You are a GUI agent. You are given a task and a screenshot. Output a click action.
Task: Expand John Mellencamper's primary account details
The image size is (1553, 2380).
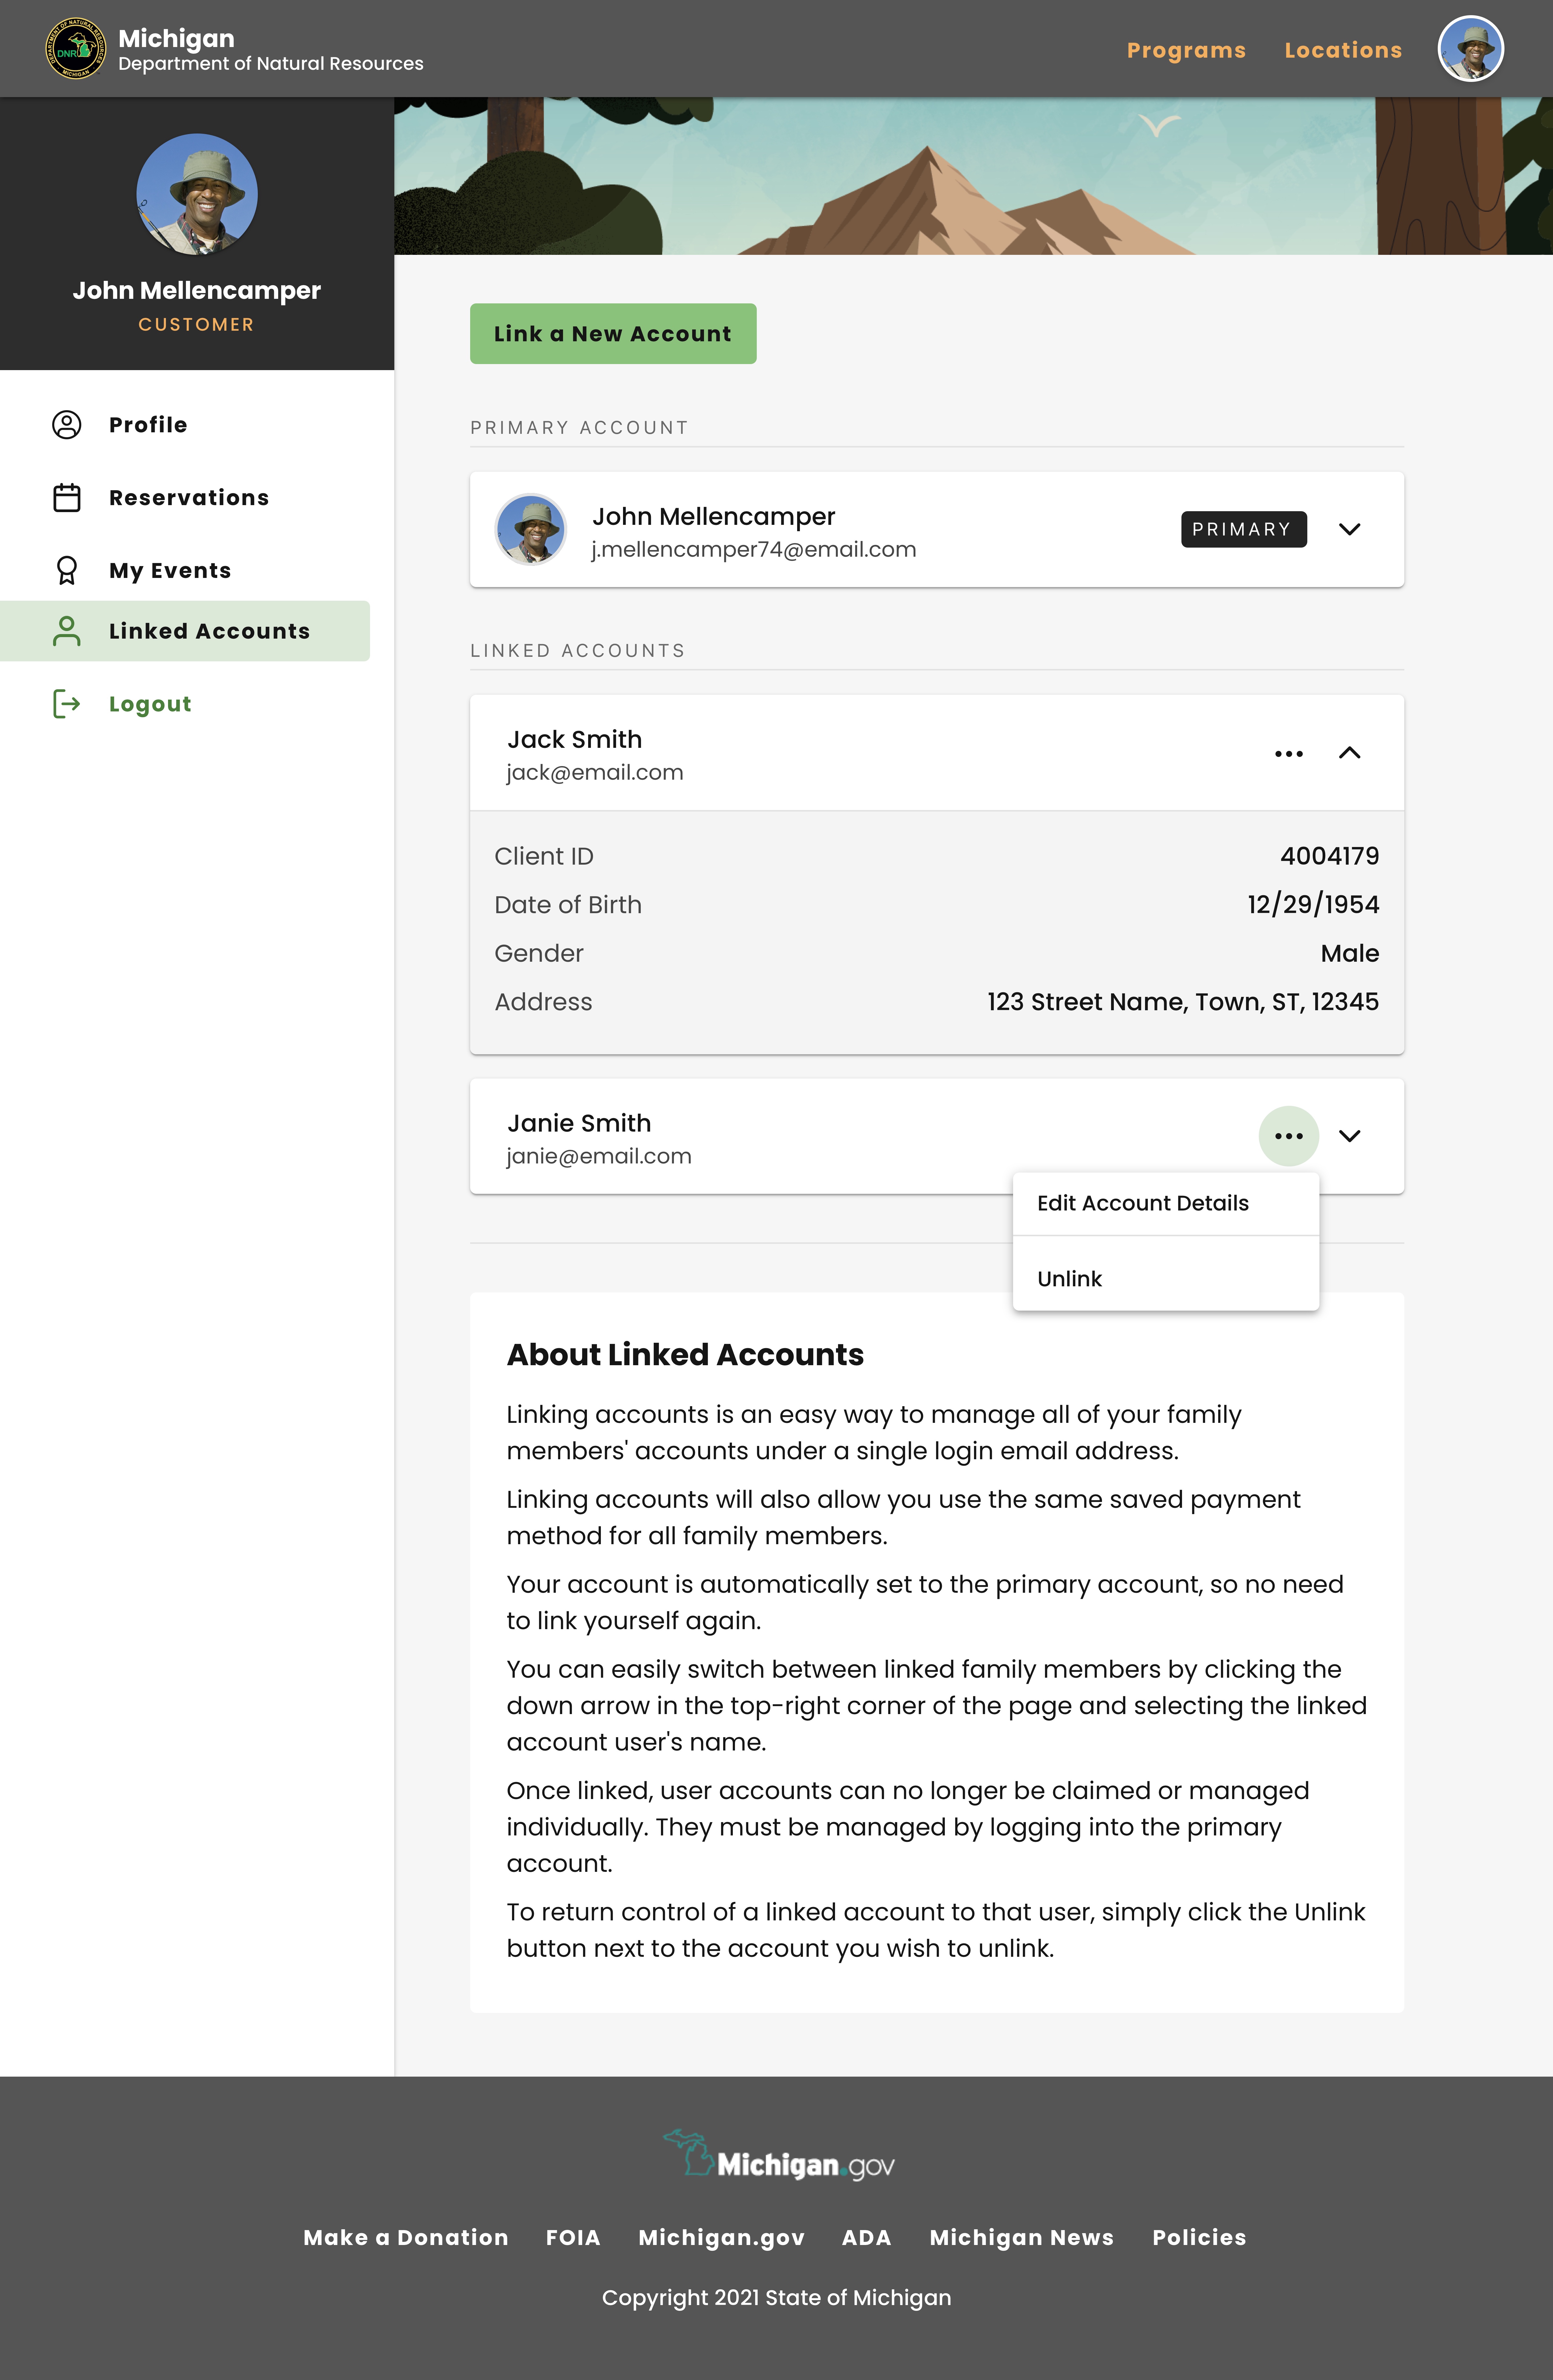1349,529
